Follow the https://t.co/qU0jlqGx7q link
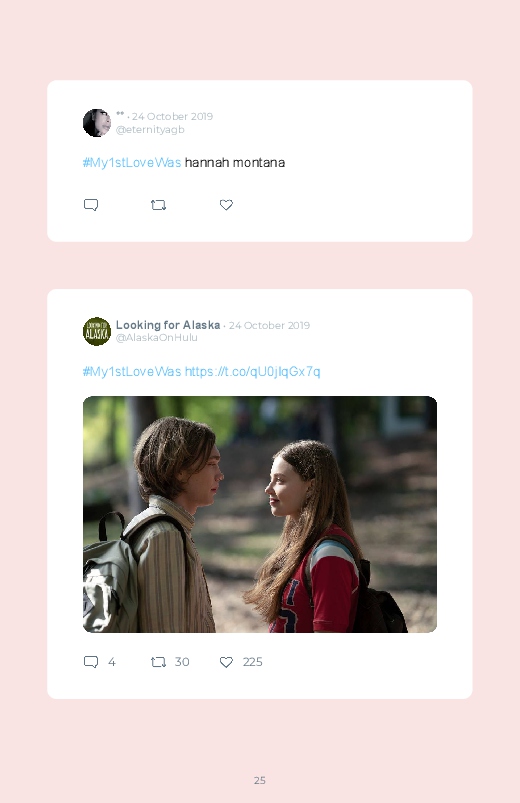Viewport: 520px width, 803px height. (x=253, y=372)
